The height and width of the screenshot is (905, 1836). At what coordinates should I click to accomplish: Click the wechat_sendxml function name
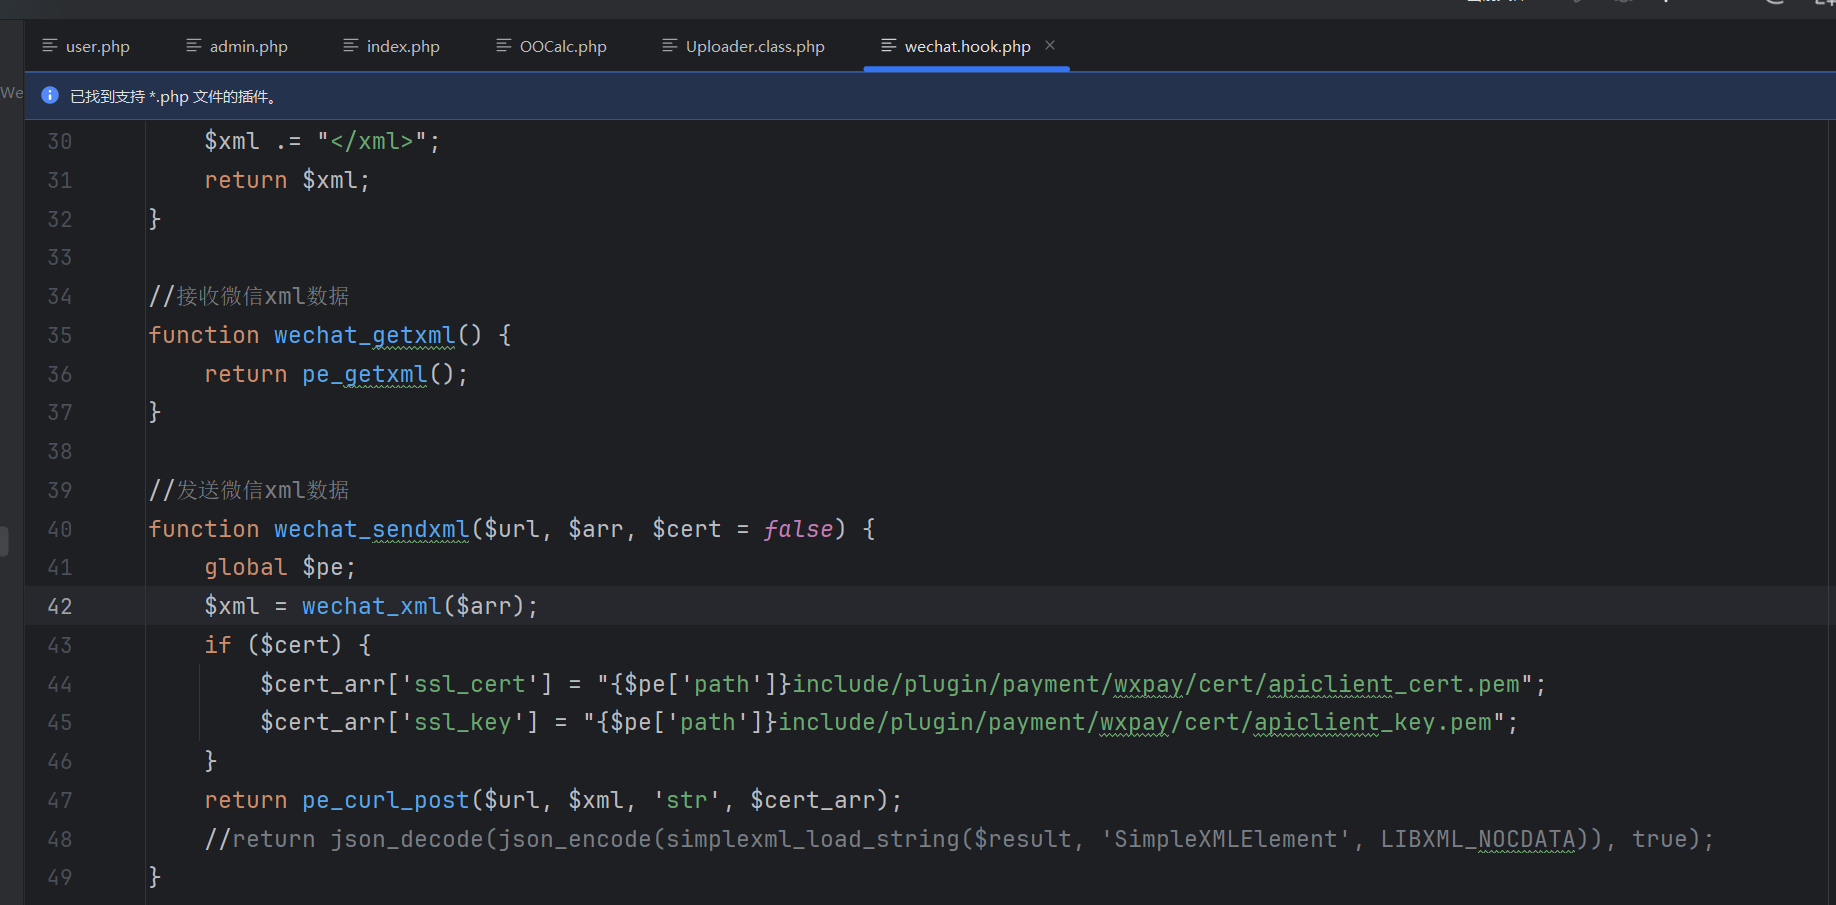coord(372,530)
